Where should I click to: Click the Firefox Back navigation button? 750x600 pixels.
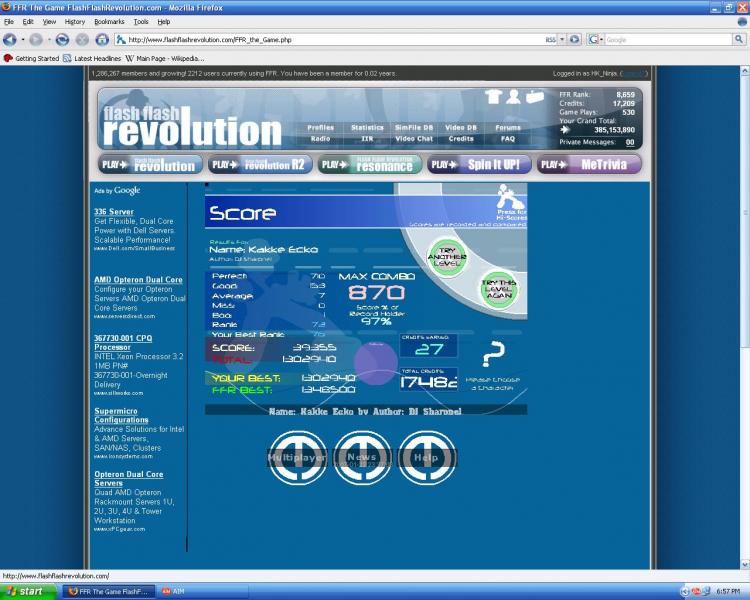[x=10, y=39]
